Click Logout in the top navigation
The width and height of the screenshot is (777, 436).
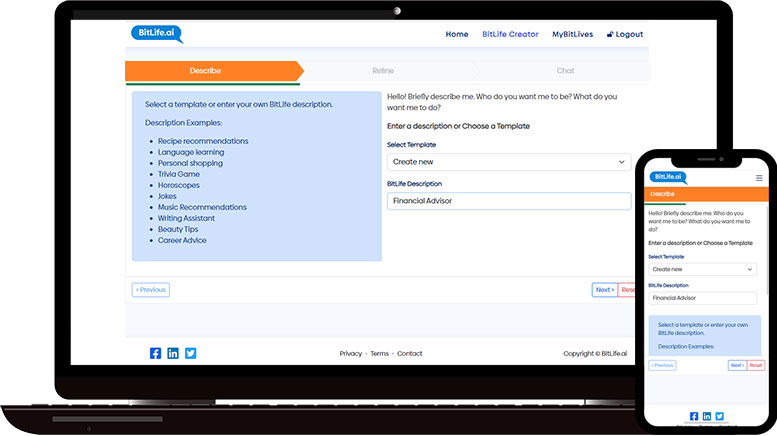625,34
